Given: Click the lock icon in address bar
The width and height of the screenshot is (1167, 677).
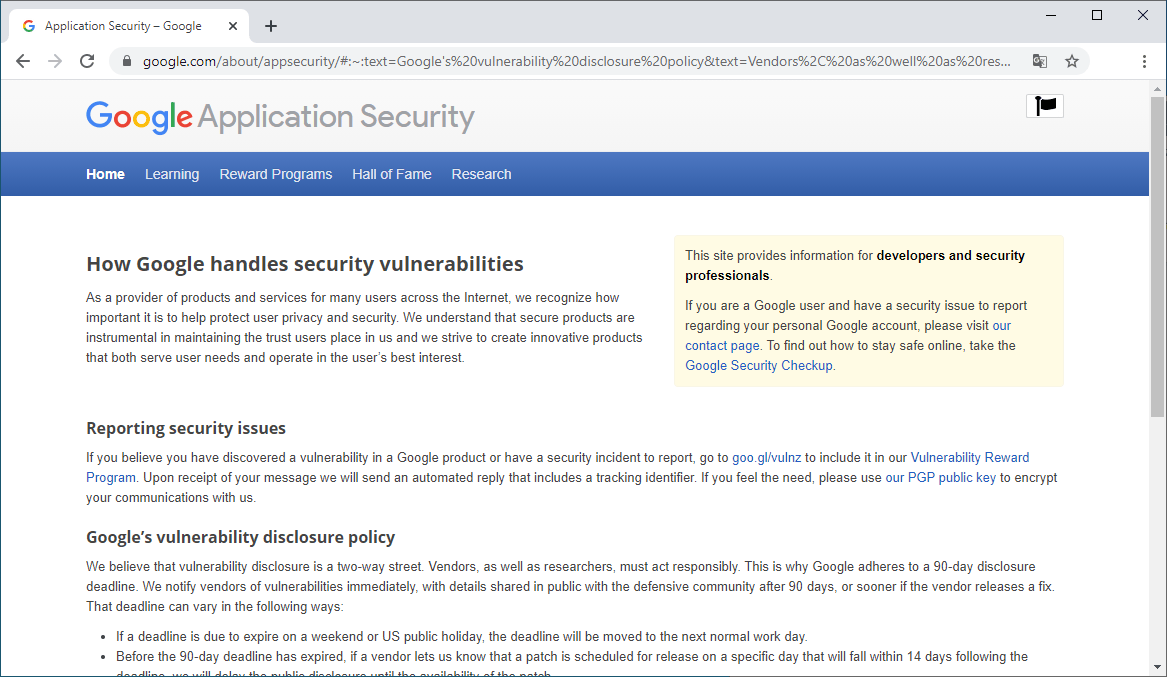Looking at the screenshot, I should 127,61.
